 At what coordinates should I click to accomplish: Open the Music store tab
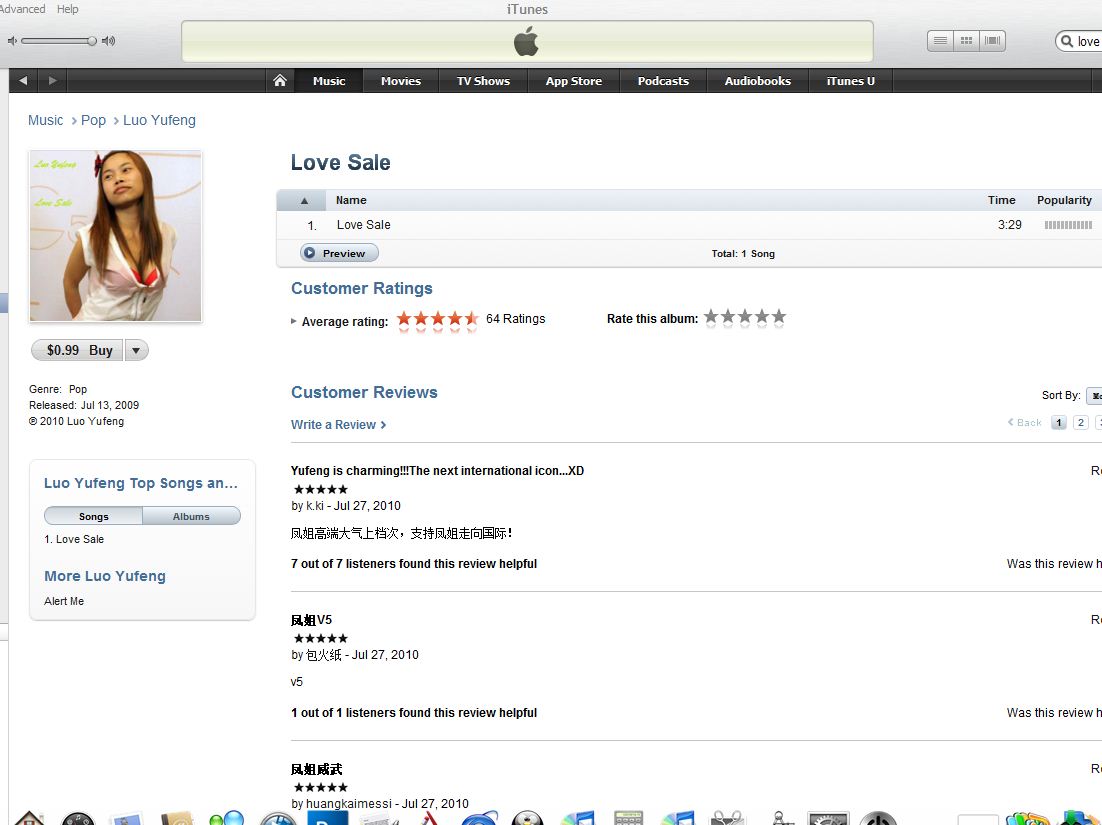[329, 81]
